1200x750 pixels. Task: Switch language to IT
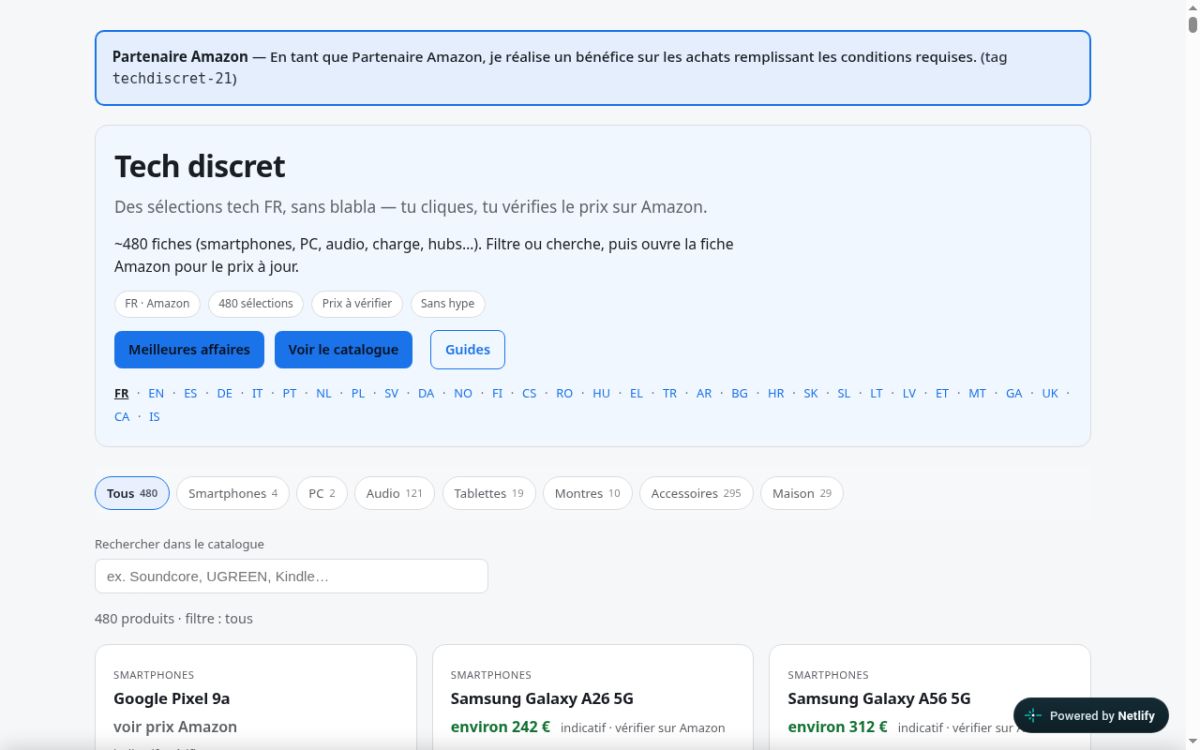(257, 393)
